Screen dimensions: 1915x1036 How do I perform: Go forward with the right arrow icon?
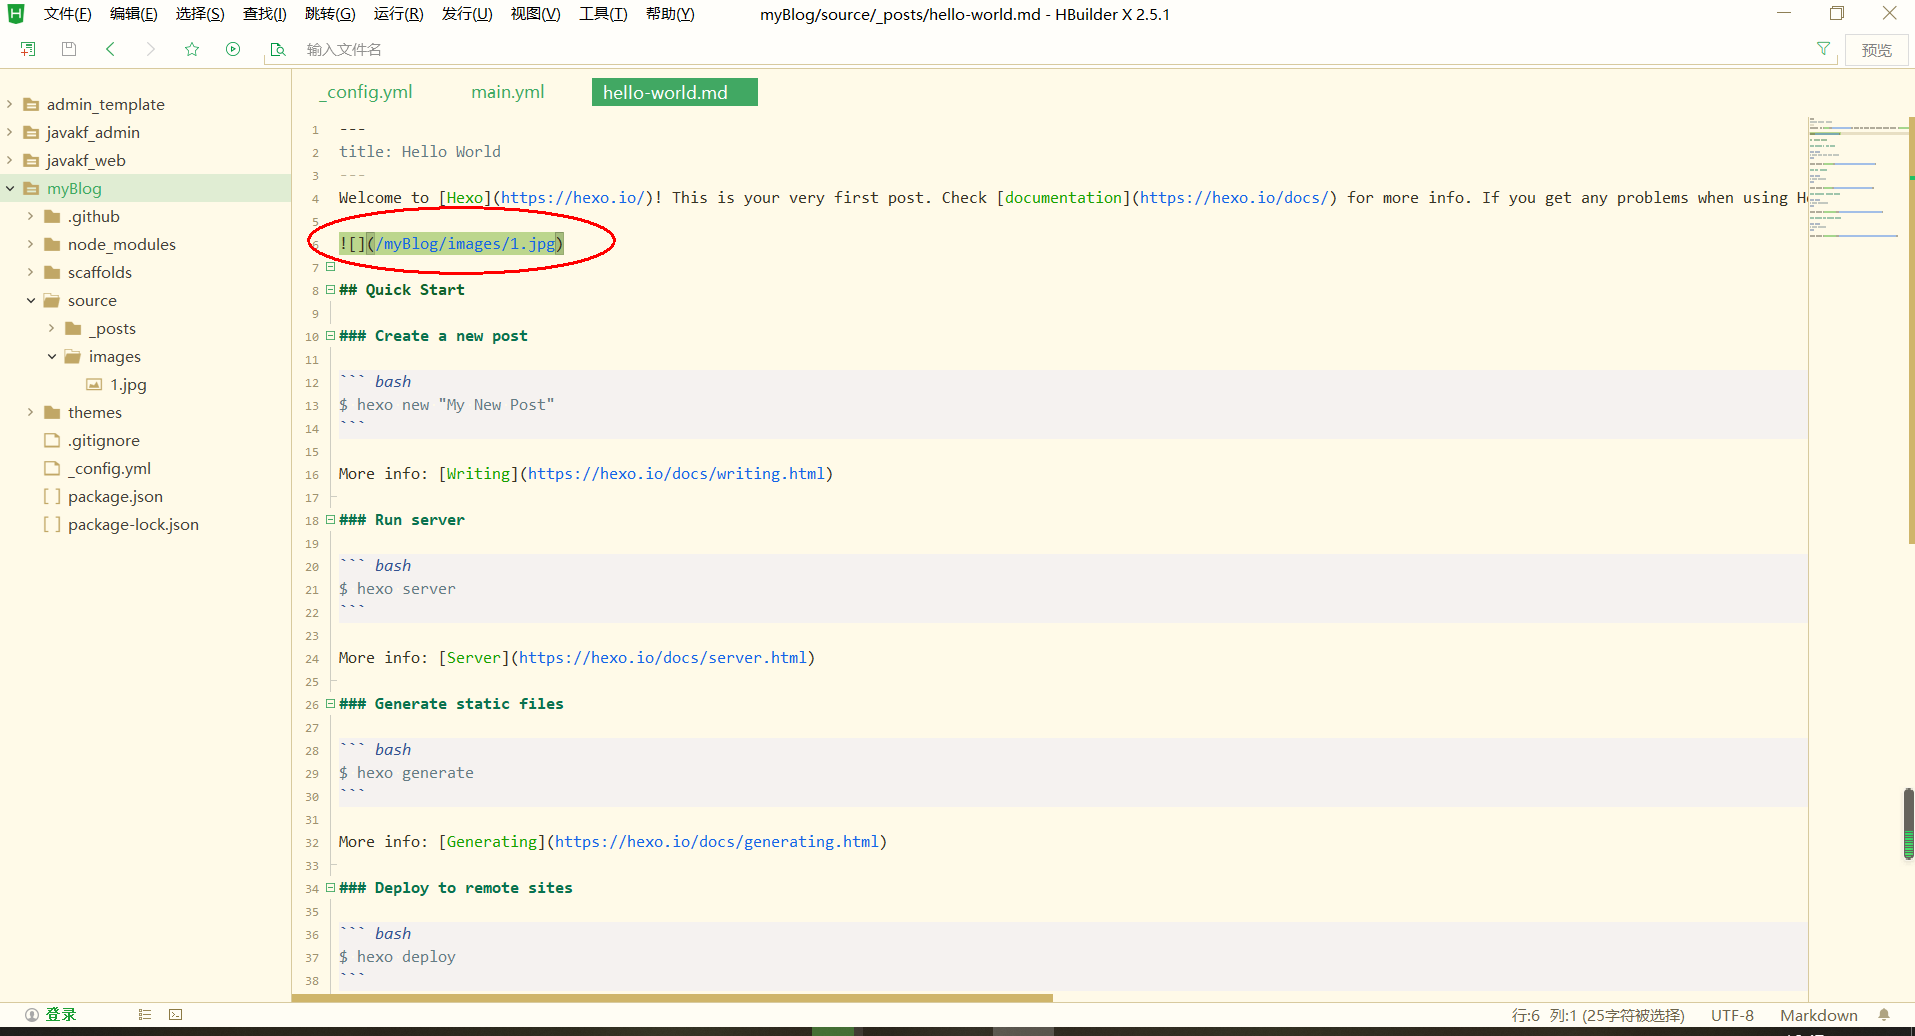coord(150,49)
